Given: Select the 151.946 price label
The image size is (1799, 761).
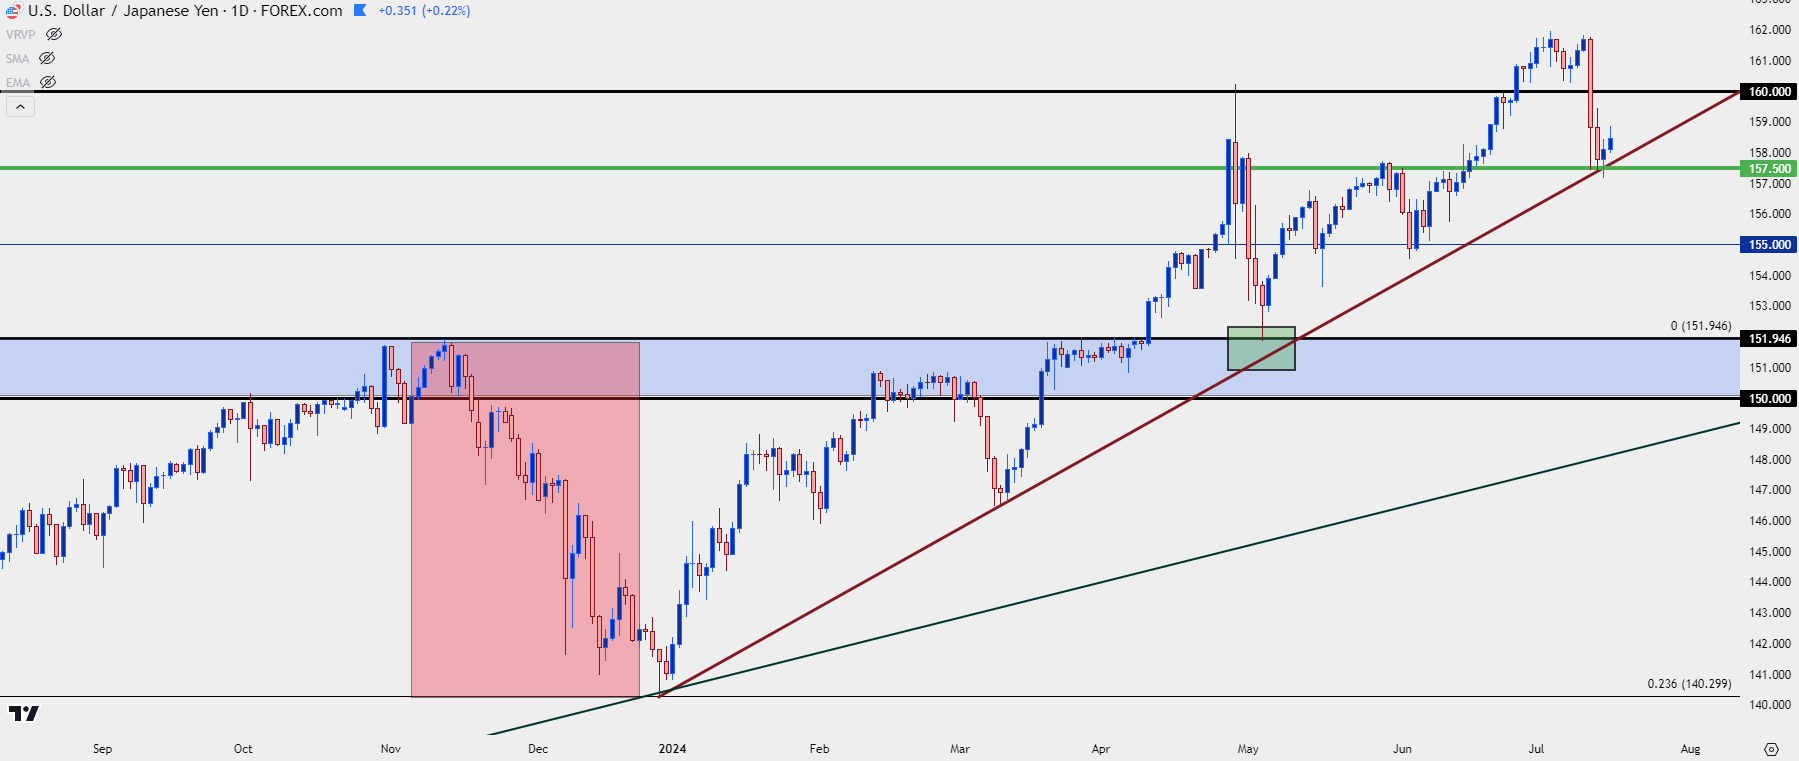Looking at the screenshot, I should tap(1769, 338).
